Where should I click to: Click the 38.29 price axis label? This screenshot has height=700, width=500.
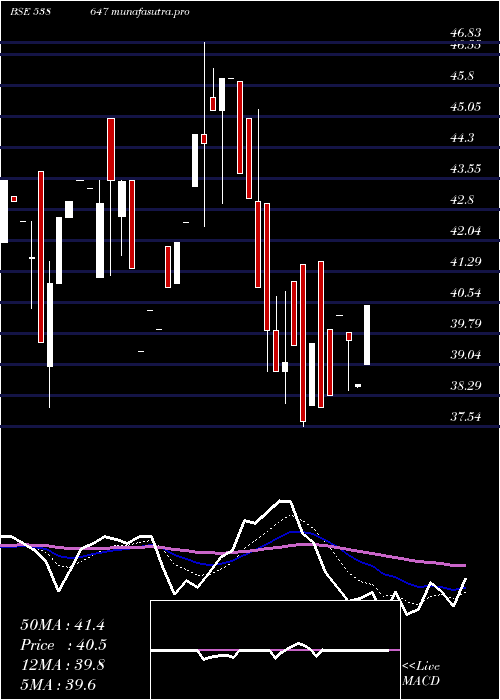tap(466, 386)
